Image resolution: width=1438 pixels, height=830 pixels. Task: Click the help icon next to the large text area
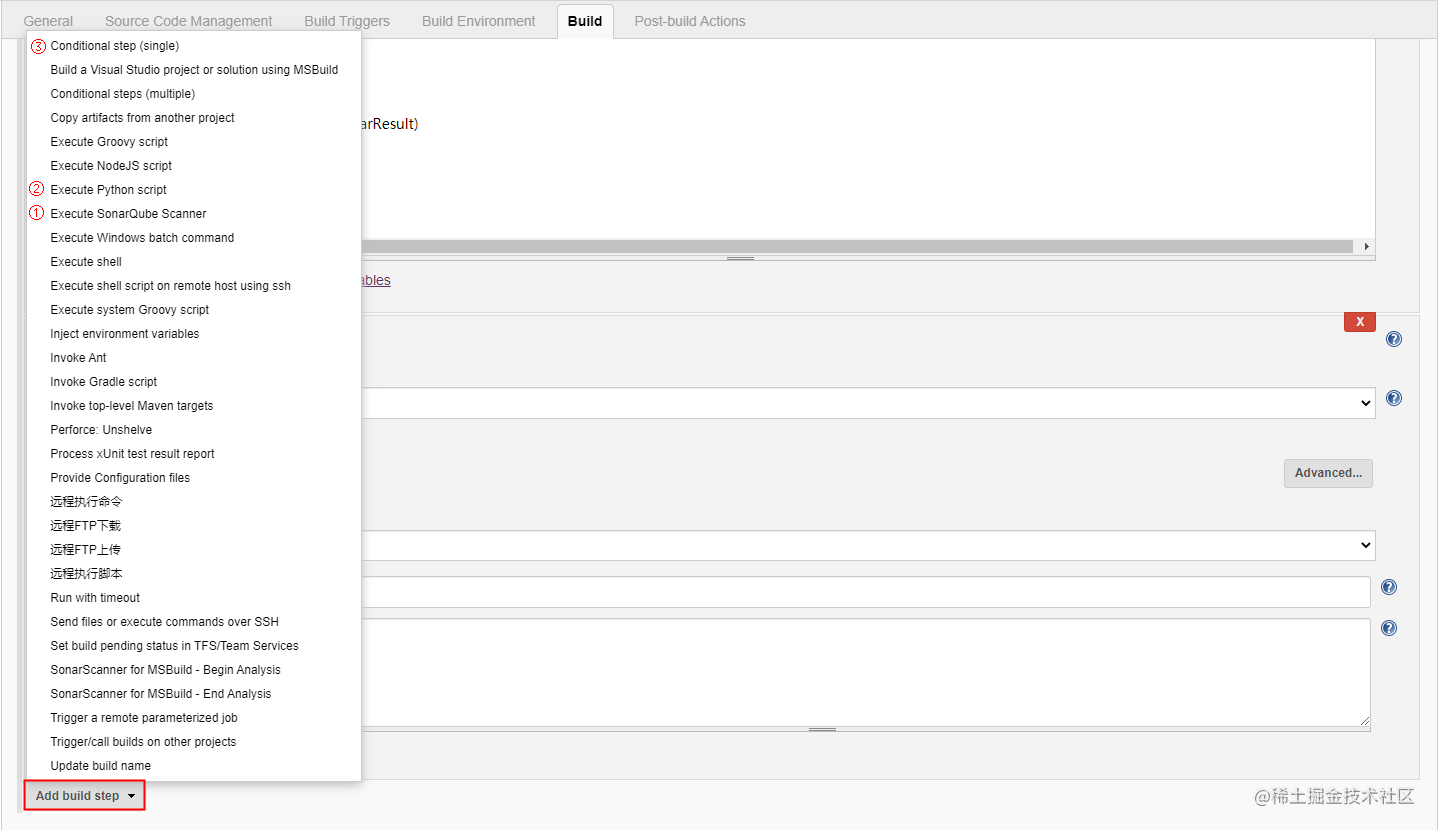[x=1388, y=628]
